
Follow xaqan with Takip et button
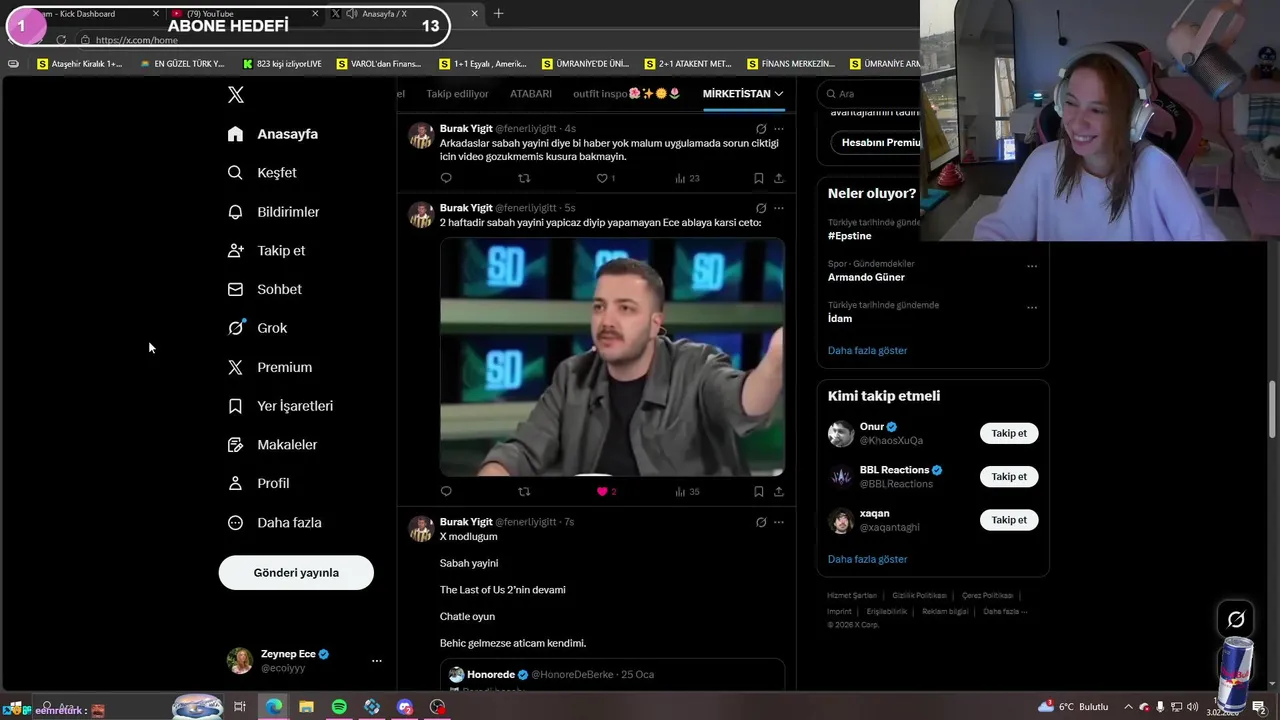coord(1009,520)
